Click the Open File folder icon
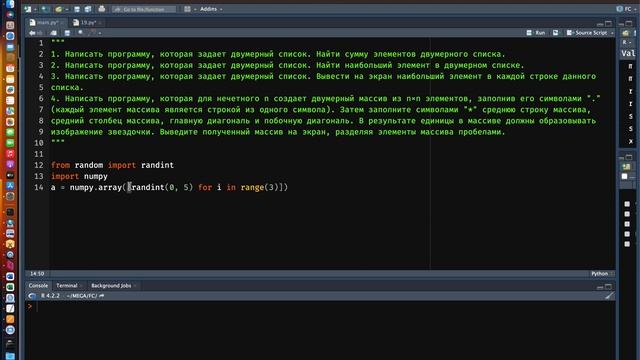 pyautogui.click(x=59, y=9)
